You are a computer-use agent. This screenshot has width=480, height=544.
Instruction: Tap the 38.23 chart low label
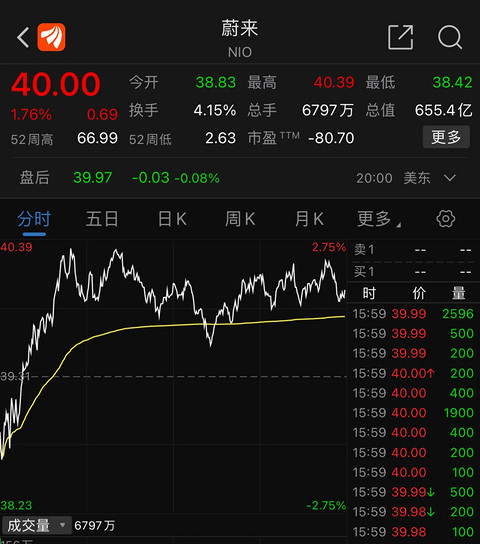[16, 505]
